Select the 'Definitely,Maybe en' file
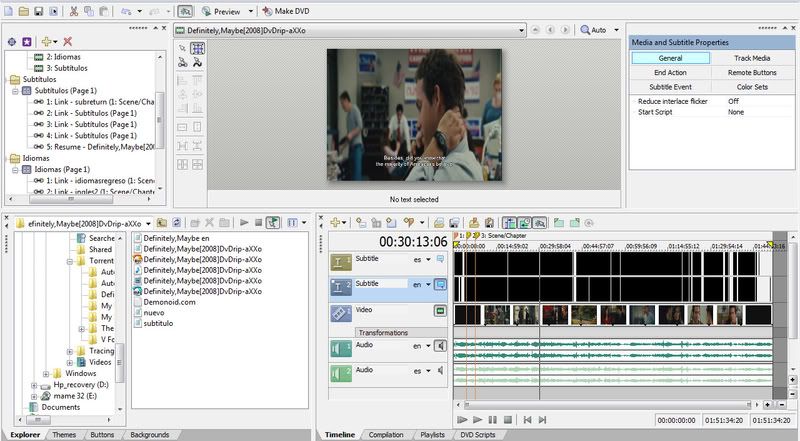Screen dimensions: 800x441 point(171,238)
